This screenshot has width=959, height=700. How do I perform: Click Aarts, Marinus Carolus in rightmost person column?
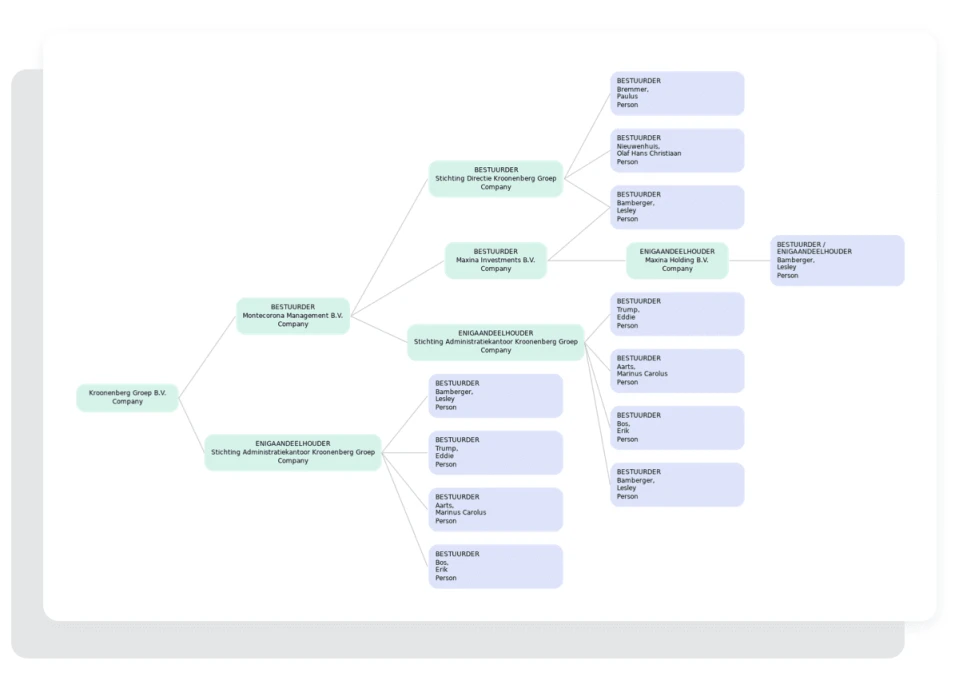pyautogui.click(x=677, y=371)
